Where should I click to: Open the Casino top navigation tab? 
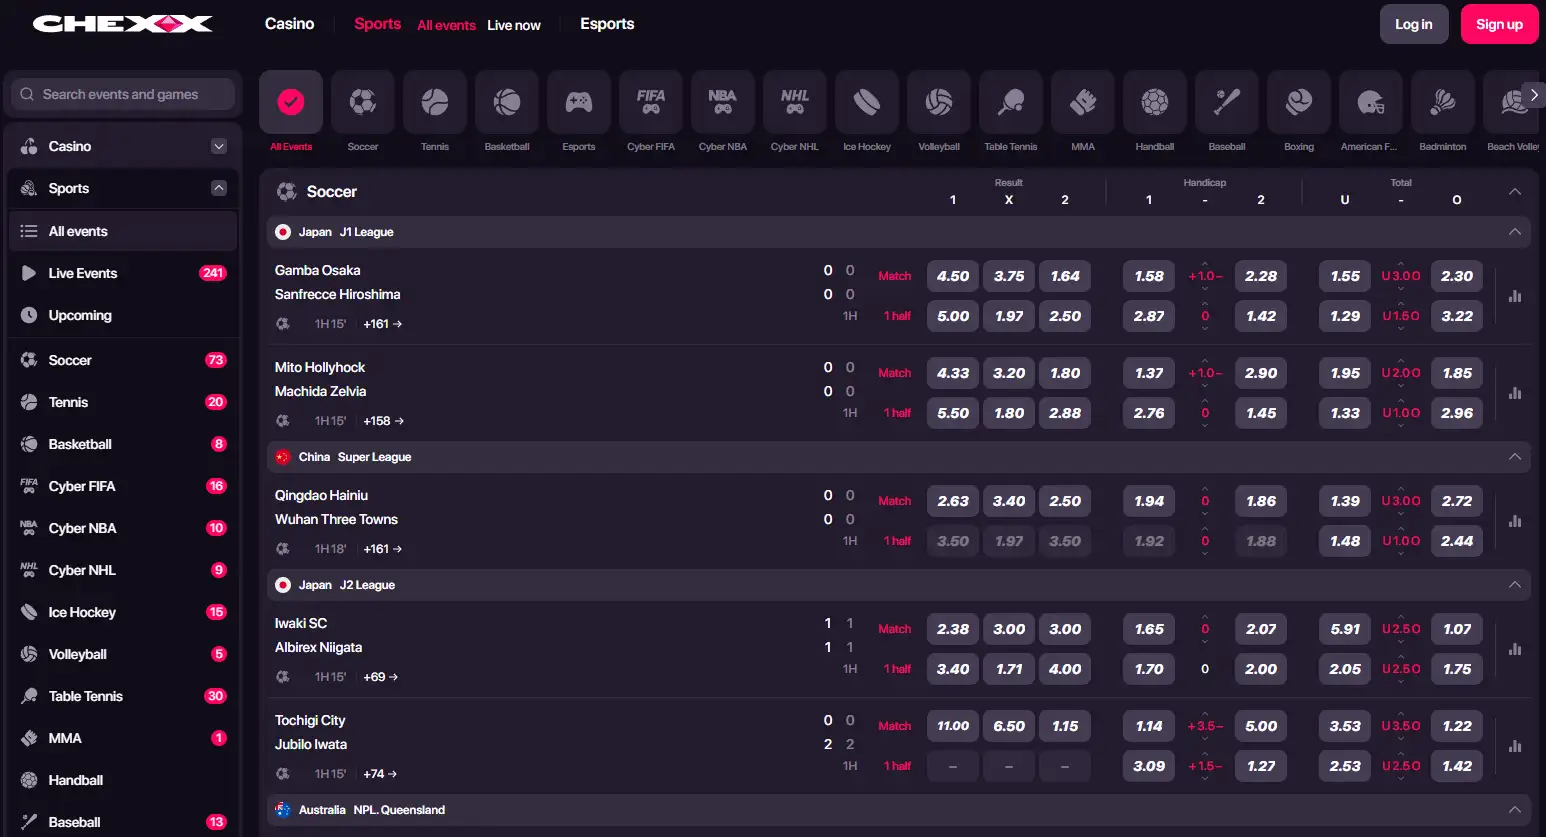point(289,24)
